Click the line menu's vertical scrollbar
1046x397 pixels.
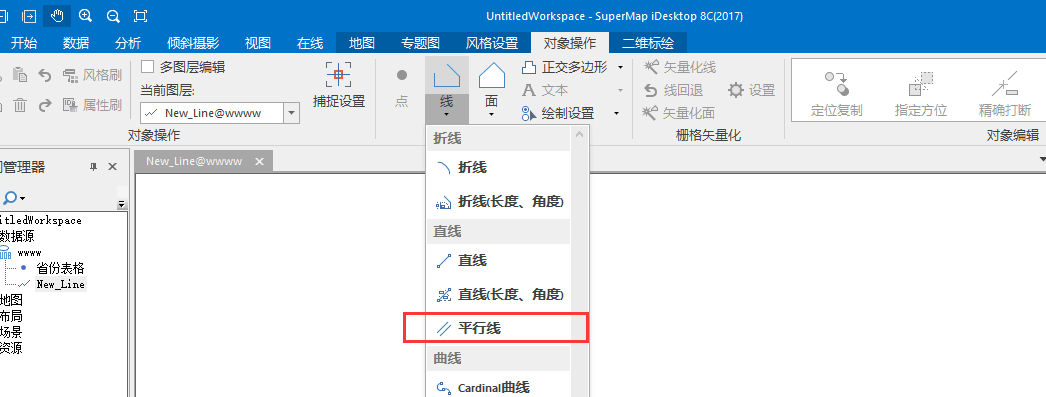point(579,262)
